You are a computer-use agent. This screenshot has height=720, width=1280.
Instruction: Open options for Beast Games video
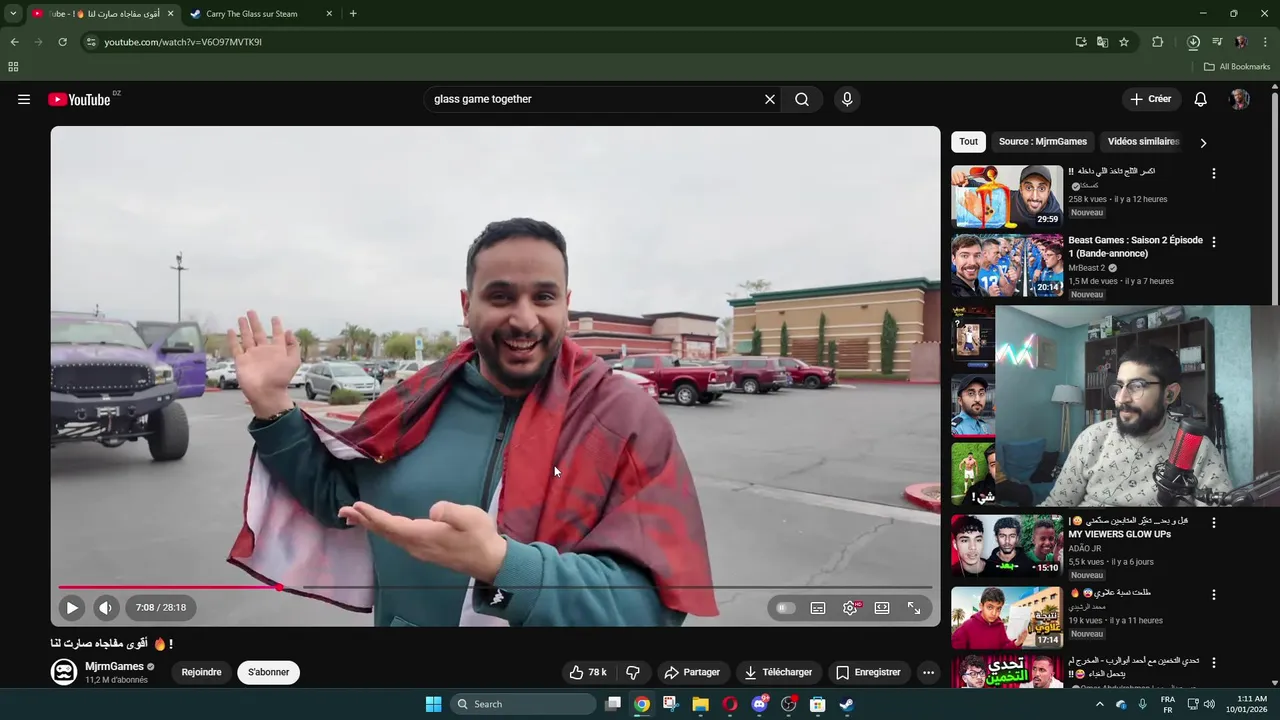1214,242
